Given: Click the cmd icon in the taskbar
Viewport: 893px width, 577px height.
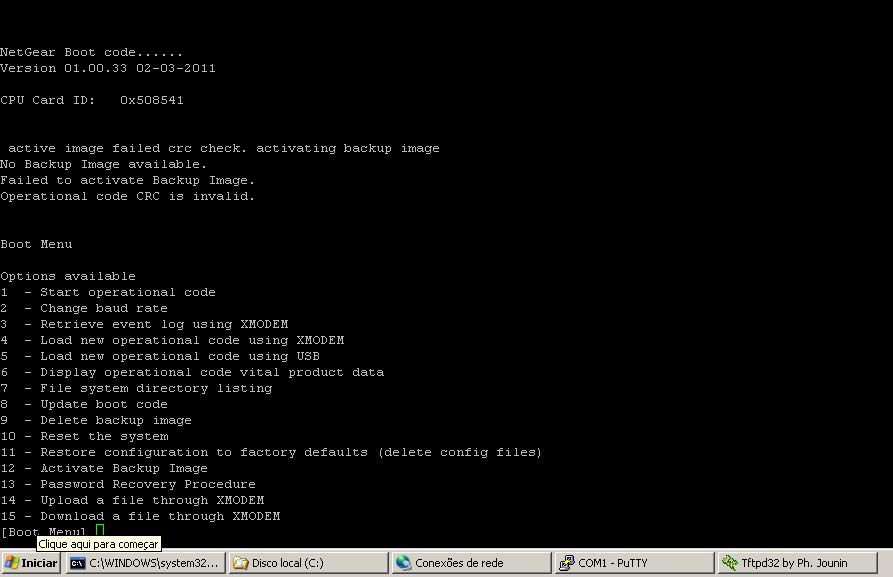Looking at the screenshot, I should point(77,563).
